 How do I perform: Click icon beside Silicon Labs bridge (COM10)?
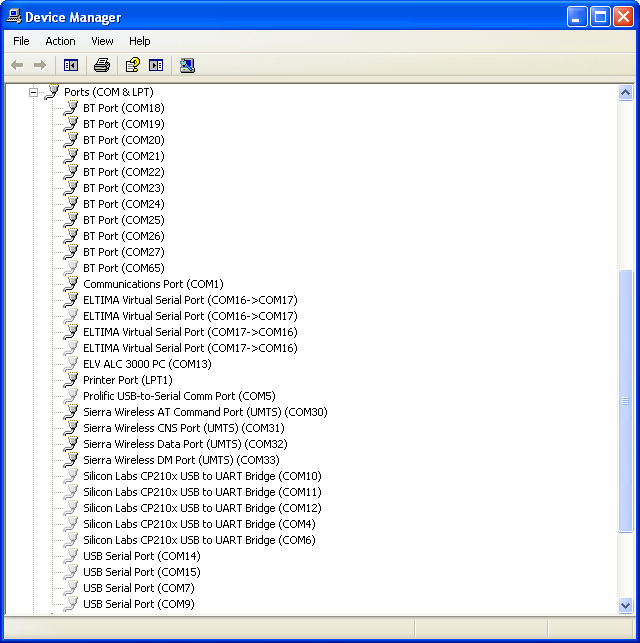coord(71,476)
